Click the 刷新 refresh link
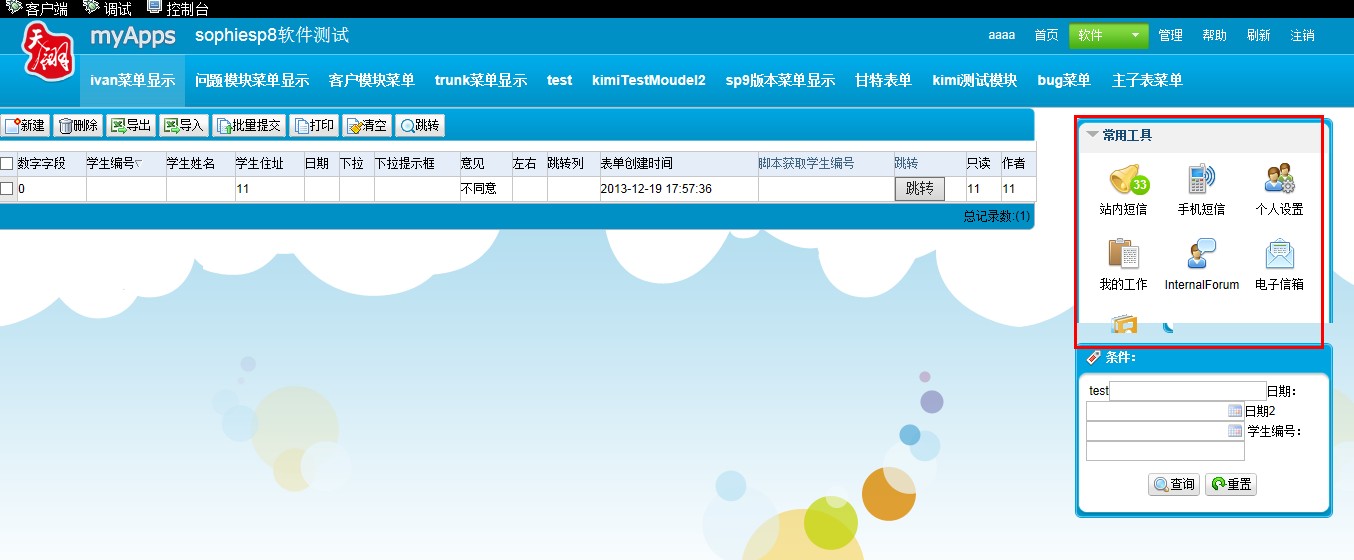The image size is (1354, 560). click(1258, 35)
